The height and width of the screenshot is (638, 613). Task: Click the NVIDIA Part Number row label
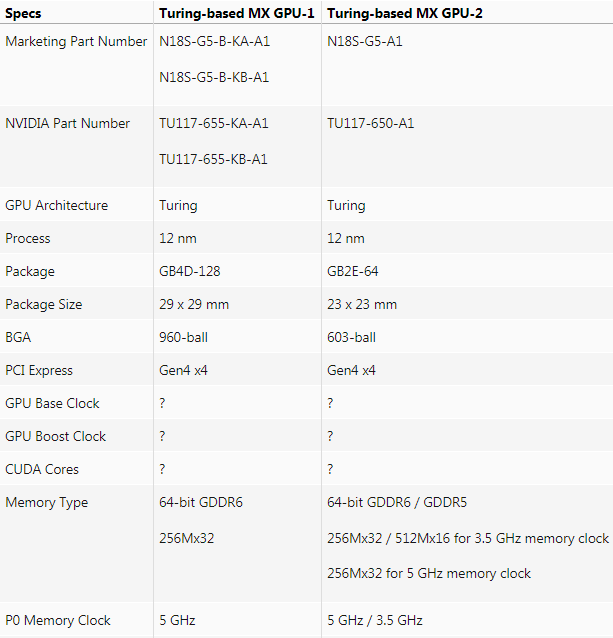pyautogui.click(x=67, y=124)
